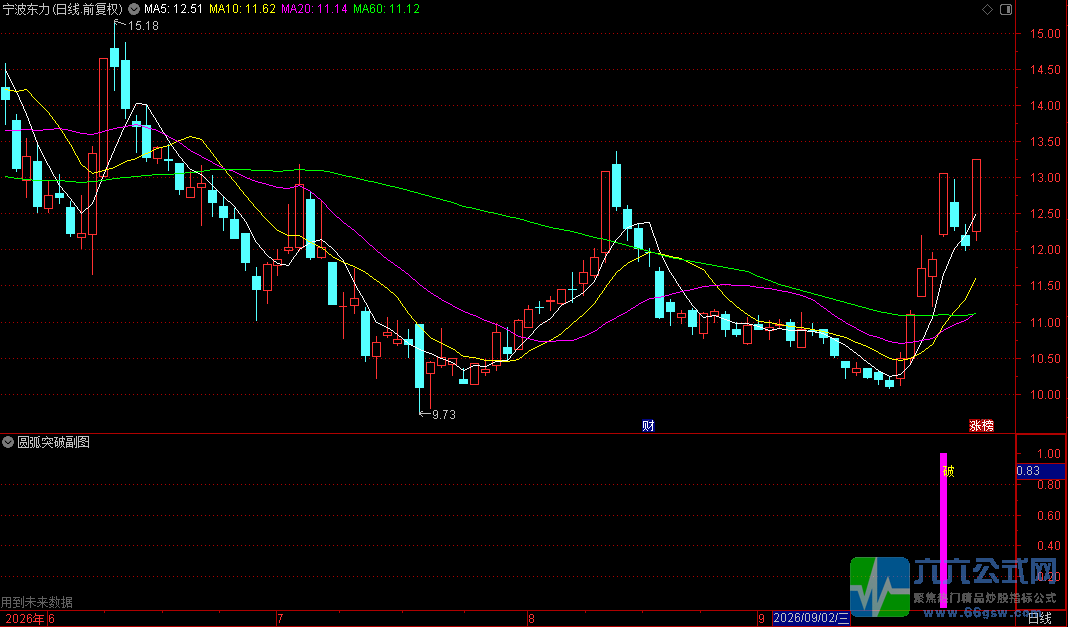The height and width of the screenshot is (627, 1068).
Task: Click the 破 breakout signal label
Action: 948,471
